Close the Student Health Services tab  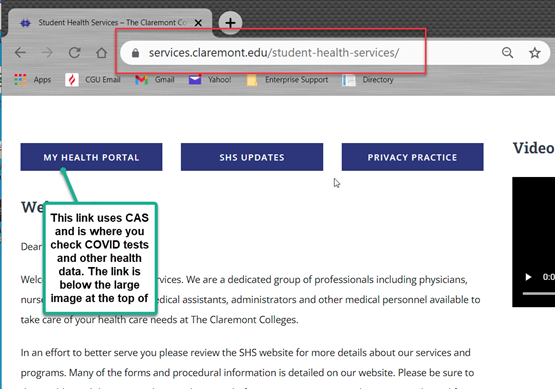[x=198, y=23]
